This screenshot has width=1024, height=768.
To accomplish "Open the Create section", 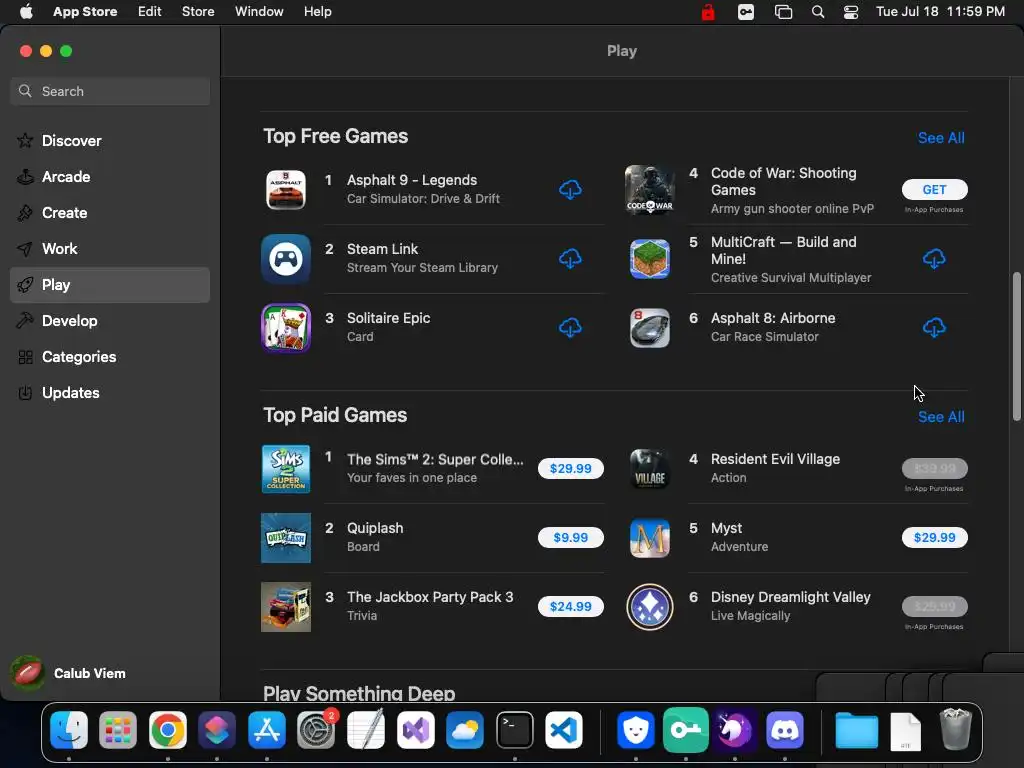I will pos(110,212).
